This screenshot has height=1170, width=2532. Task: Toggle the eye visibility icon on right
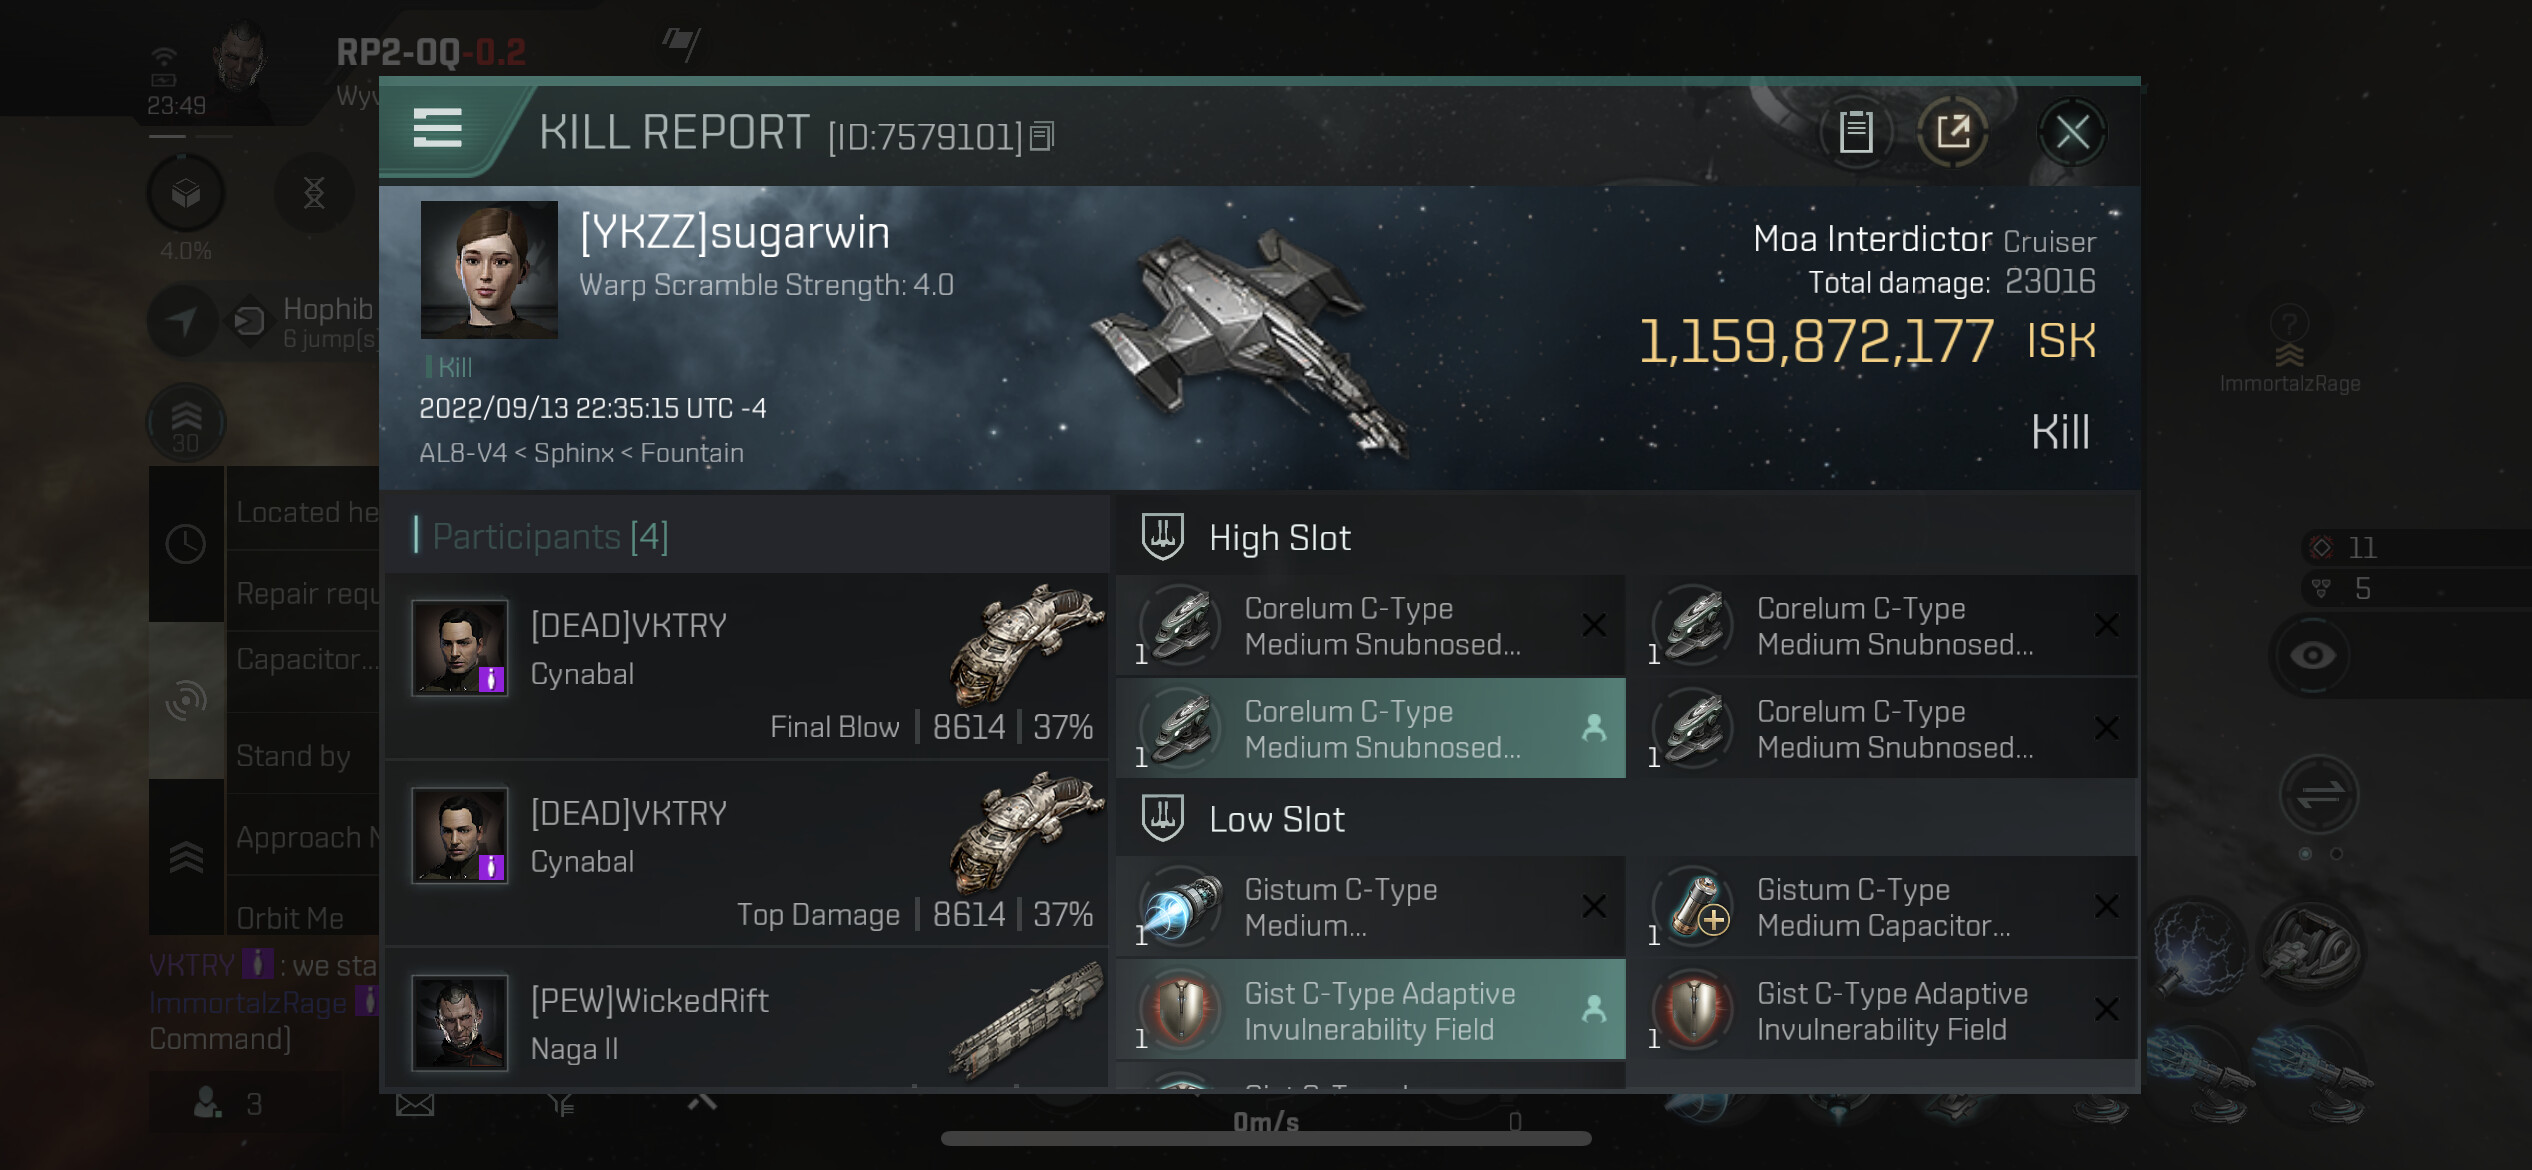point(2313,656)
